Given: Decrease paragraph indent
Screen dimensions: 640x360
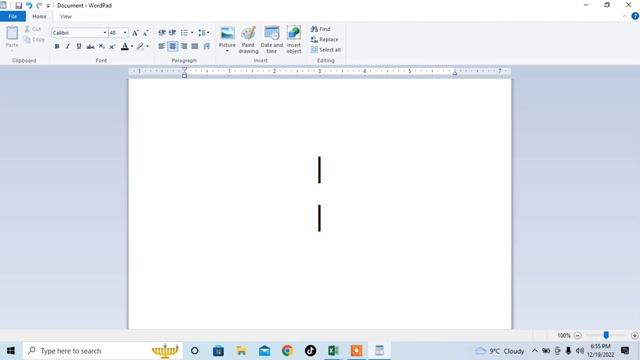Looking at the screenshot, I should pos(162,33).
